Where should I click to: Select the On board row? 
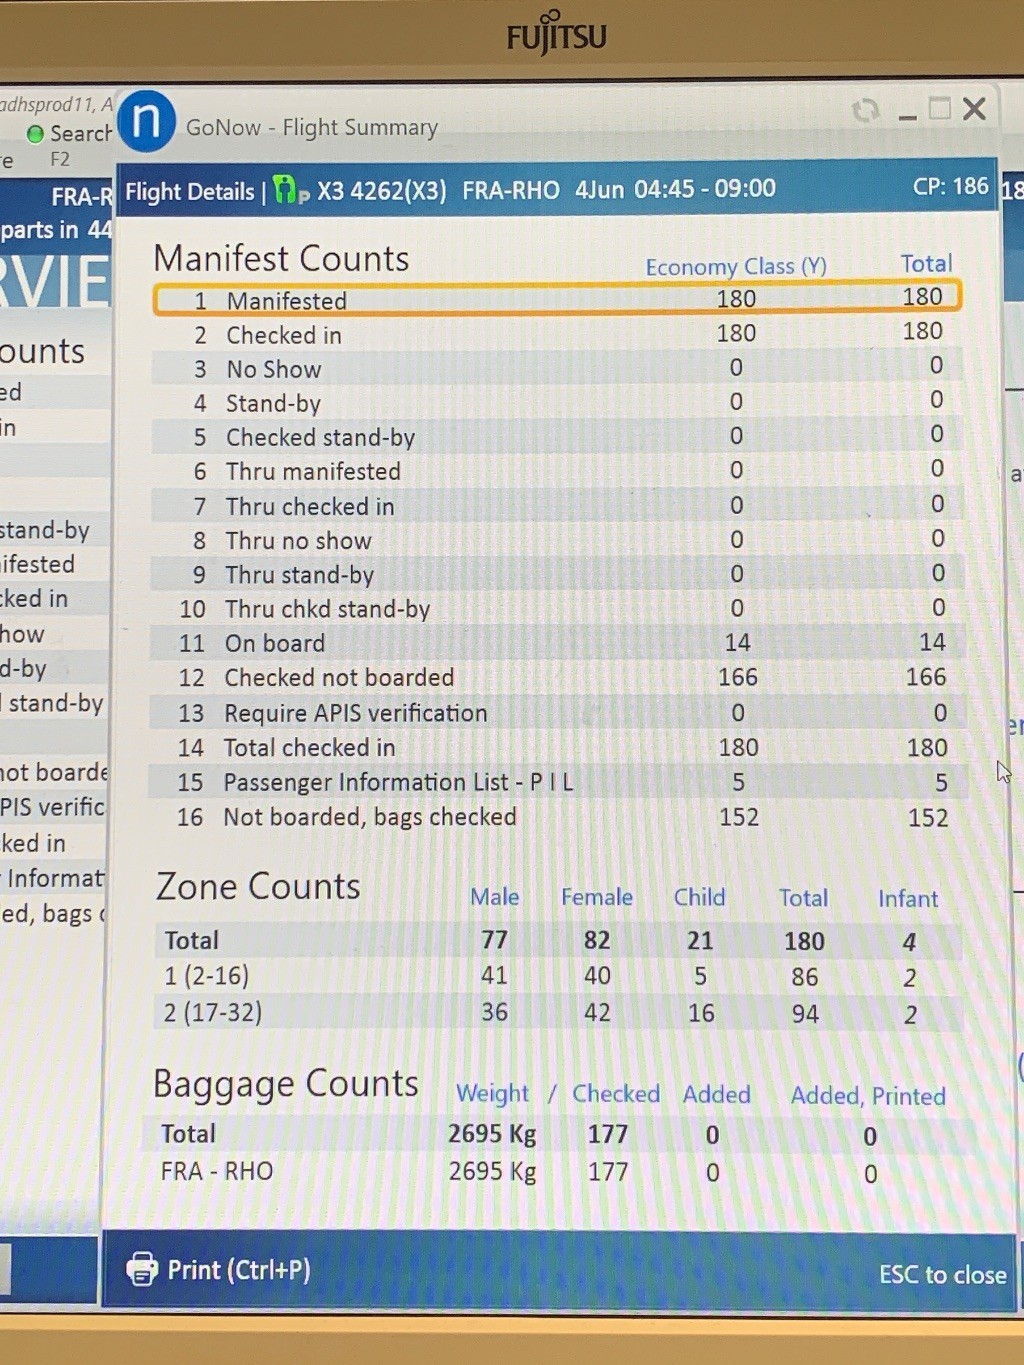(x=556, y=643)
